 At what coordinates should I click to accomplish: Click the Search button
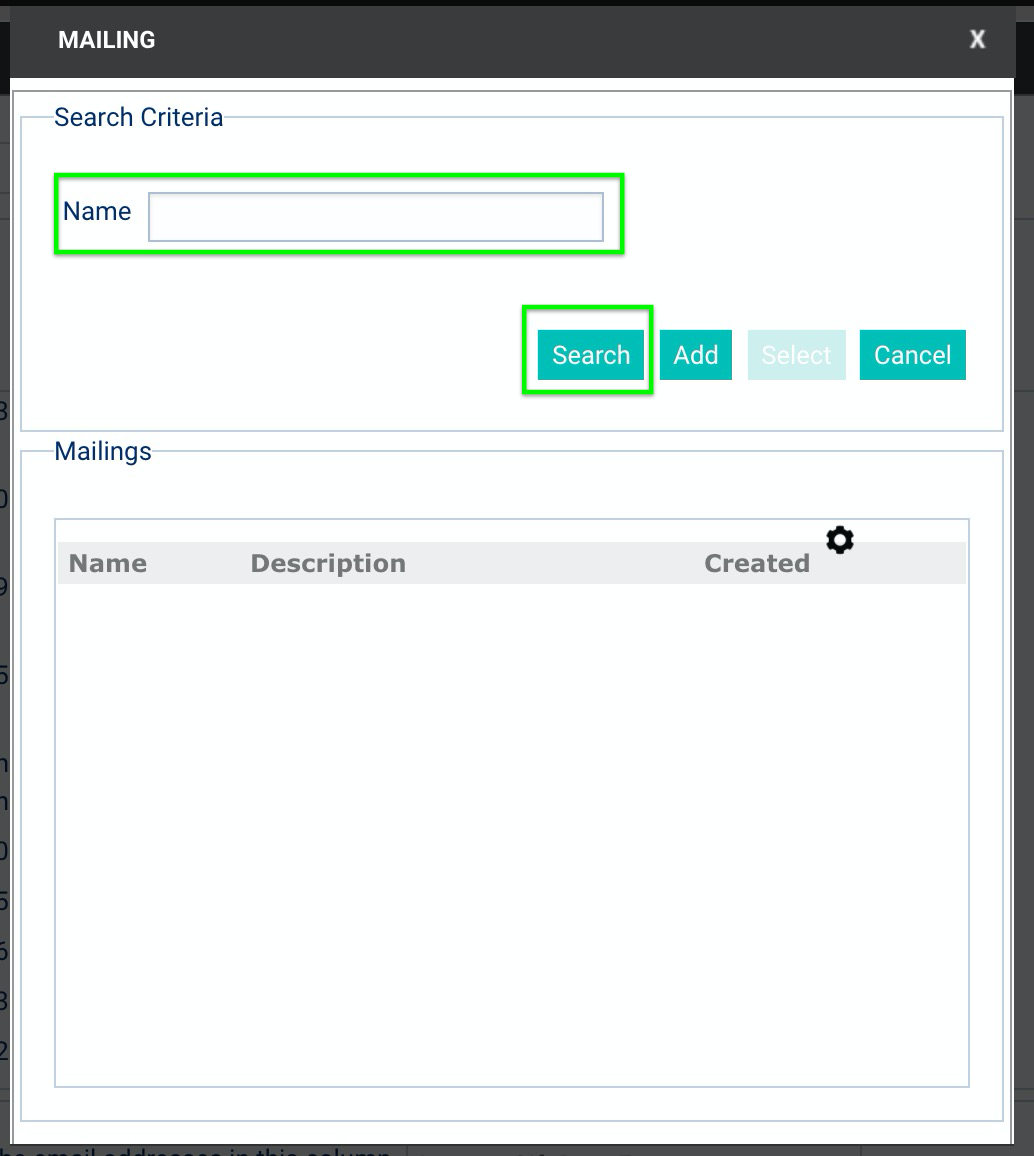(590, 355)
